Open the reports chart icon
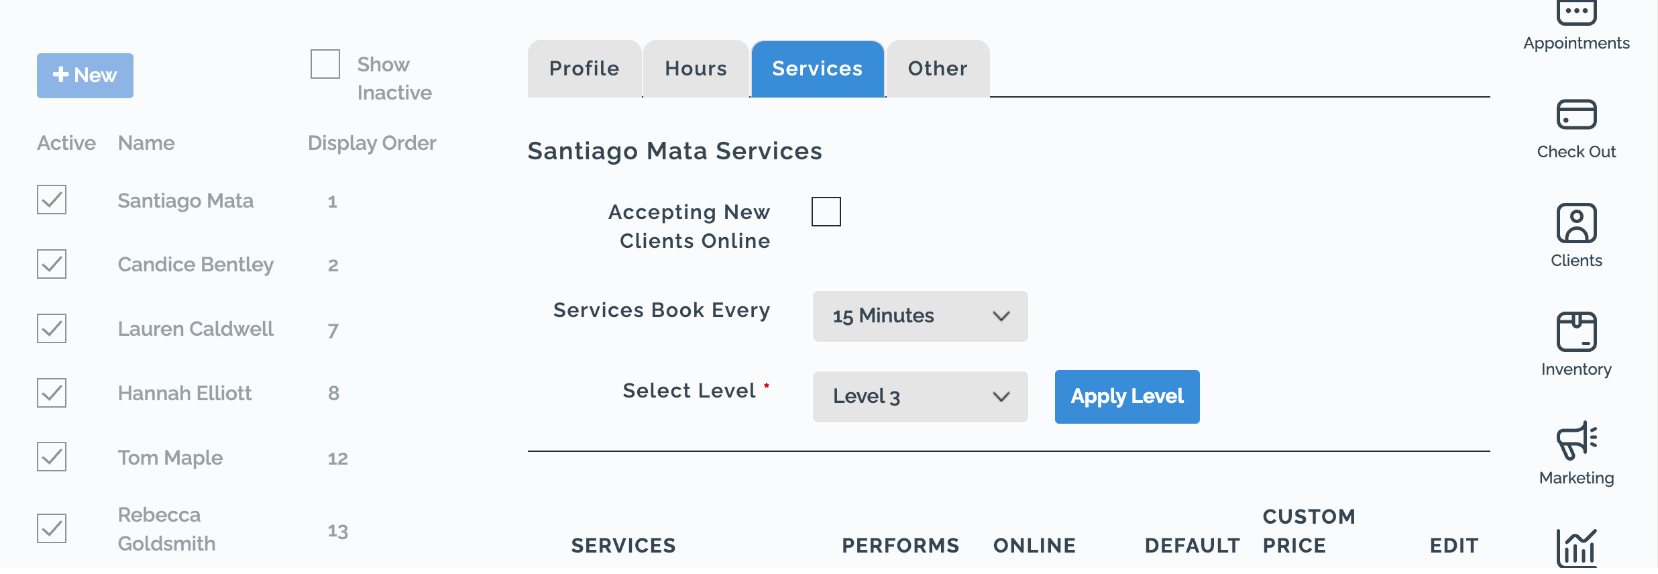1658x574 pixels. [1576, 548]
